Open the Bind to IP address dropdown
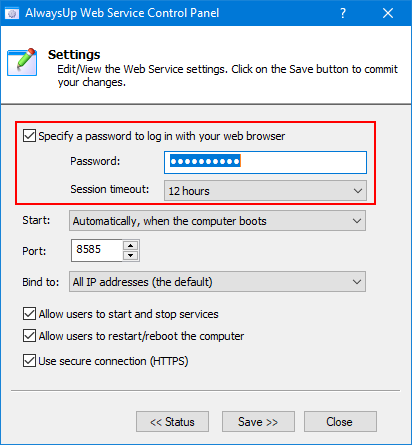 click(x=217, y=282)
